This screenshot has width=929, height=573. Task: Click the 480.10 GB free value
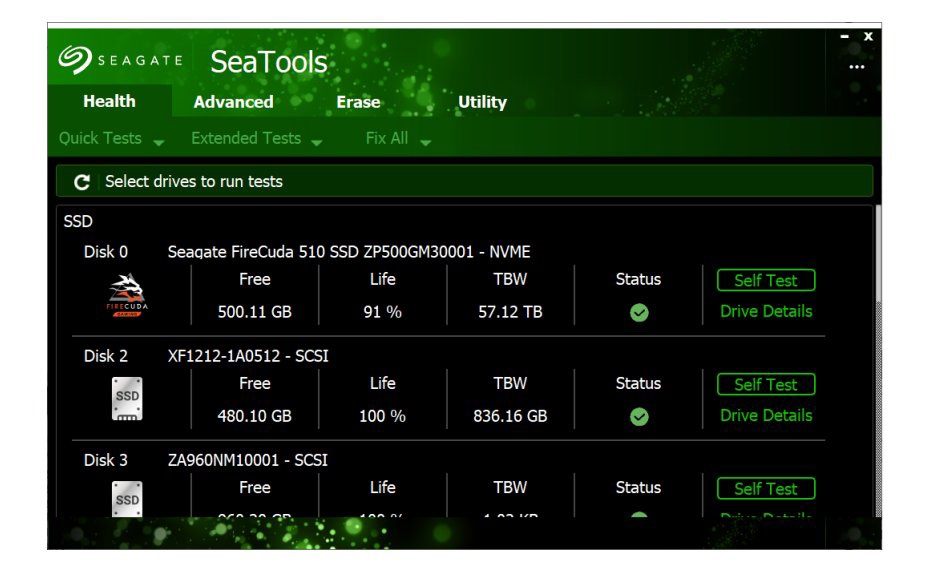point(254,417)
